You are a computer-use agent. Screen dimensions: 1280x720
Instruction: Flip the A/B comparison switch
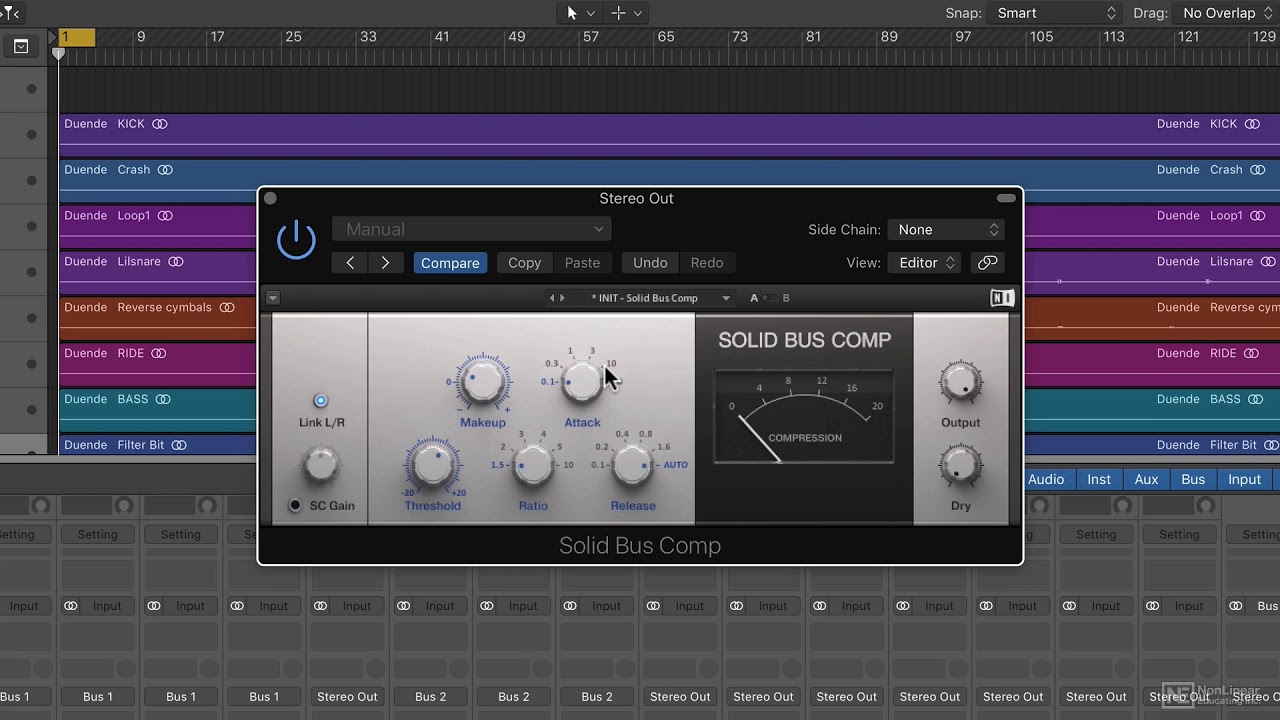click(769, 298)
